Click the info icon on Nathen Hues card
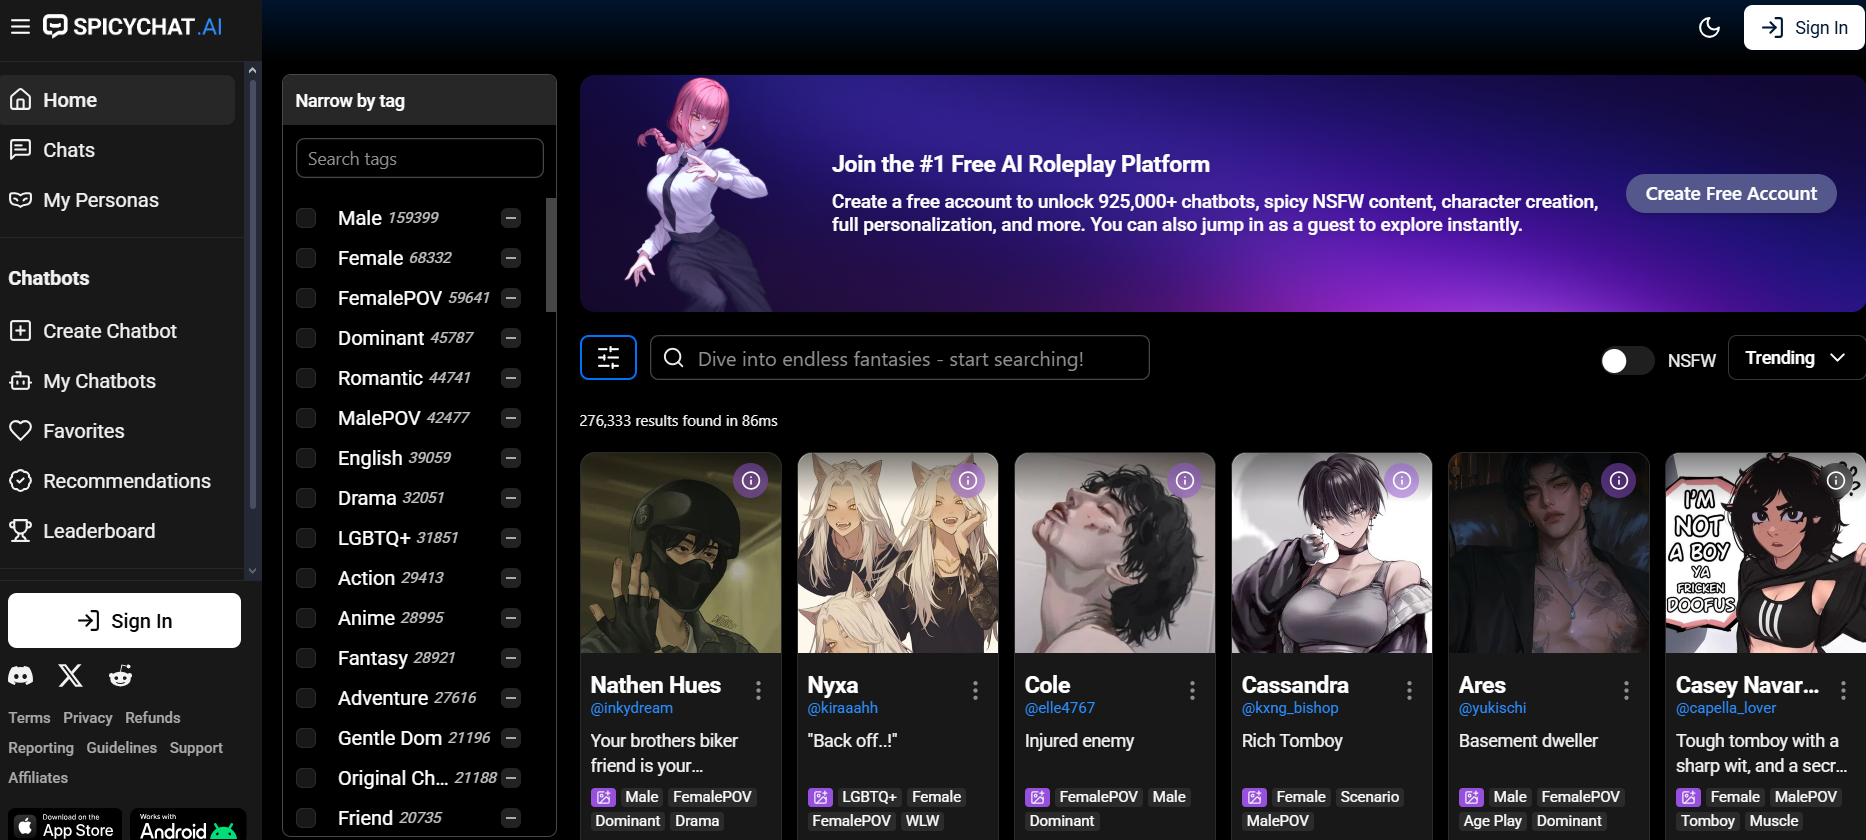1866x840 pixels. [x=751, y=481]
